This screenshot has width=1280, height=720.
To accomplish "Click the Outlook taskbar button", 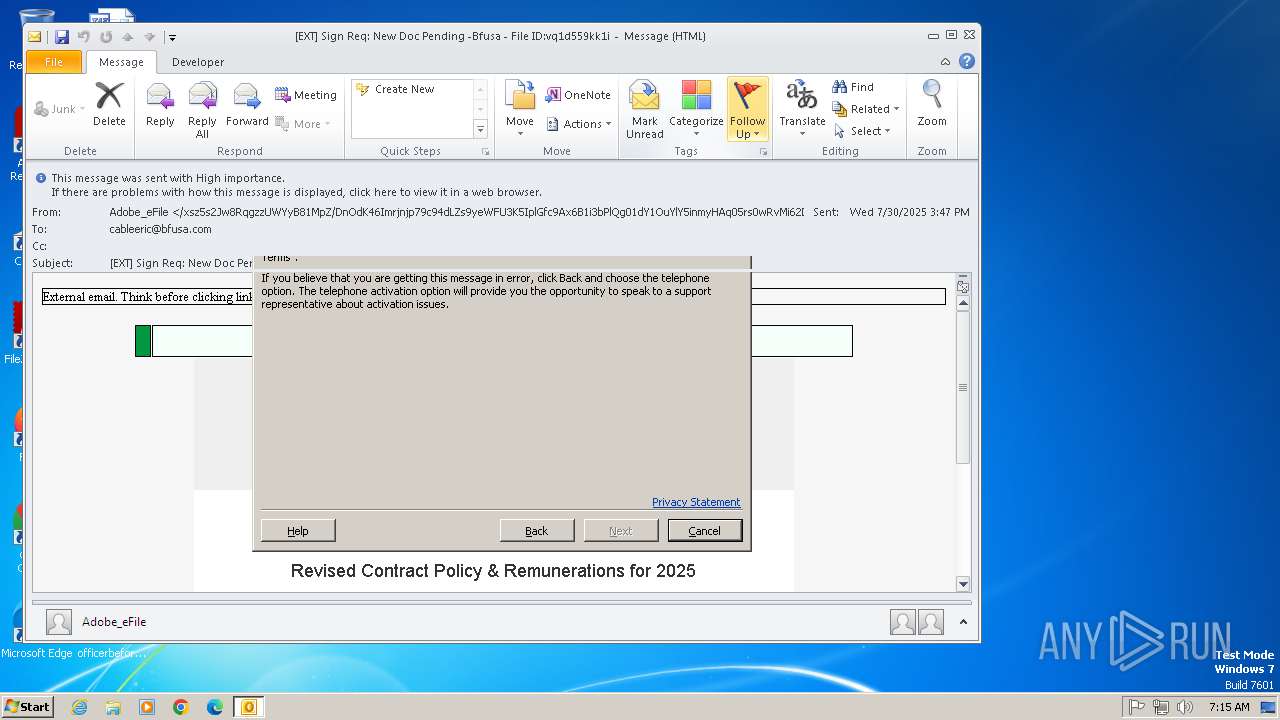I will click(248, 707).
